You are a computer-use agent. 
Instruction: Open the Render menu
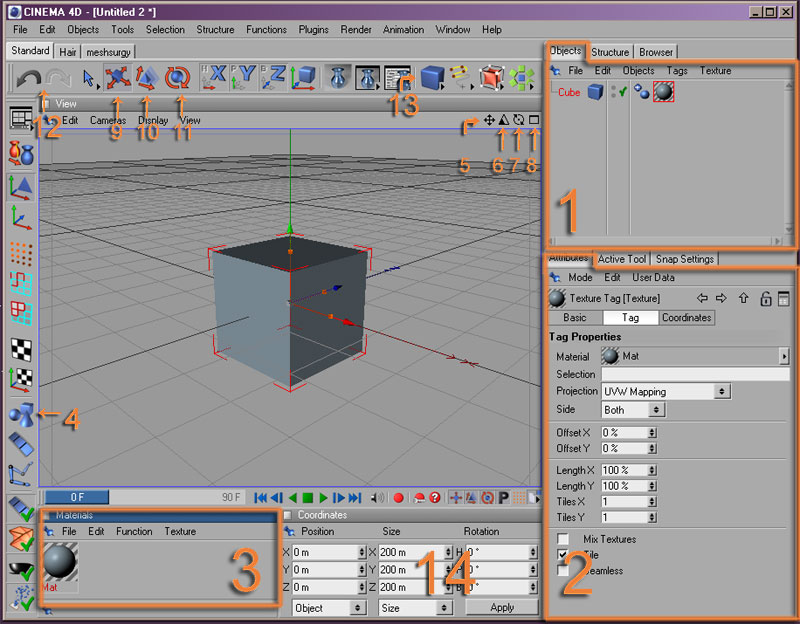pos(356,30)
